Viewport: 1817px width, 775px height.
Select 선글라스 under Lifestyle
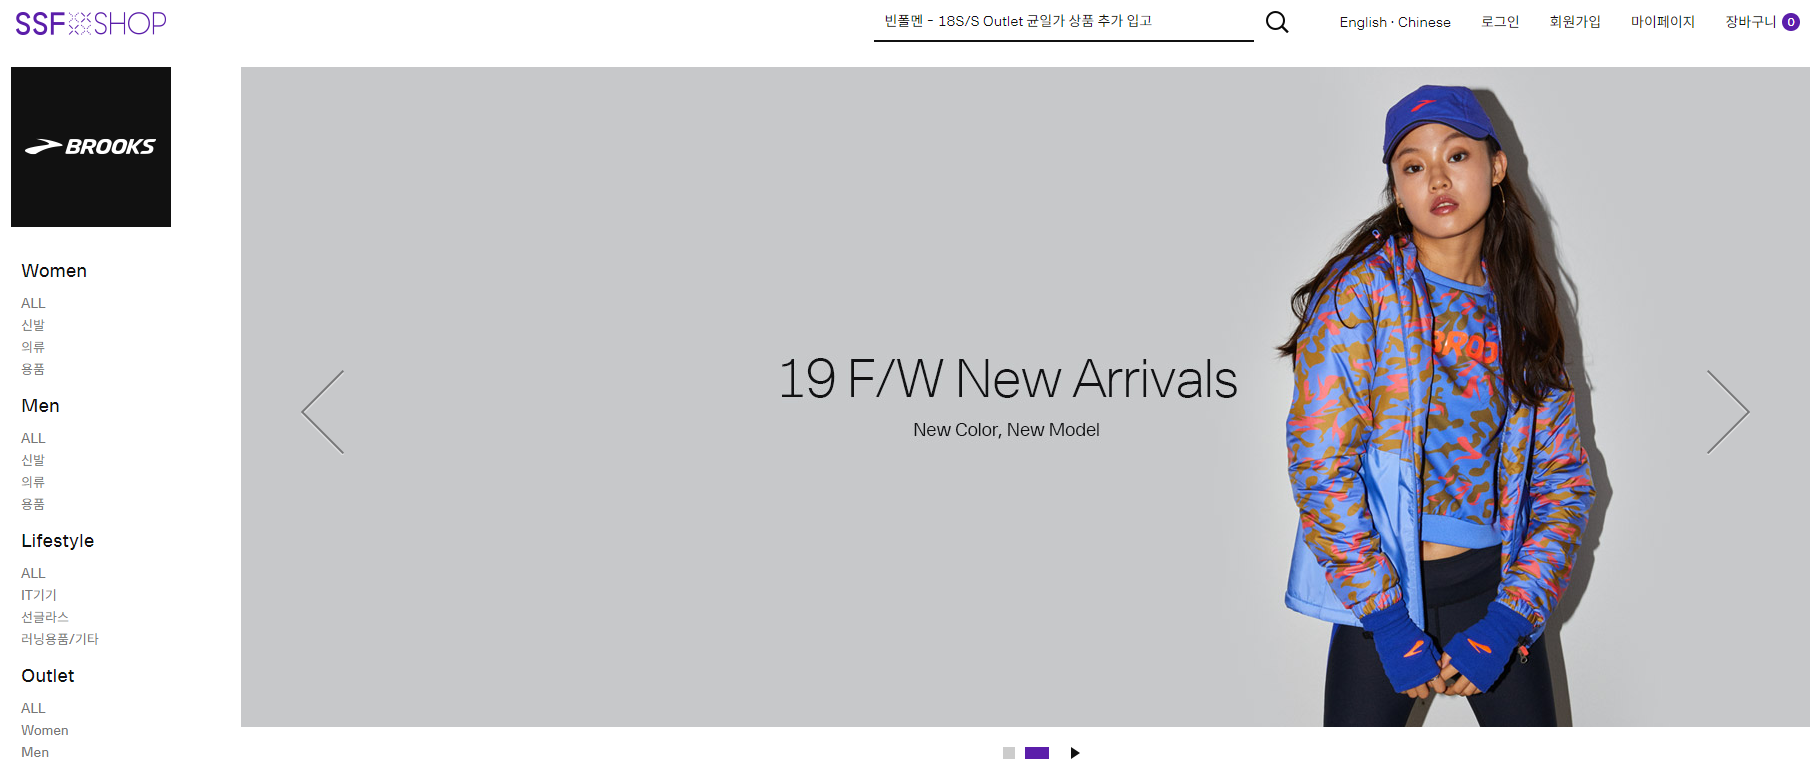coord(45,617)
